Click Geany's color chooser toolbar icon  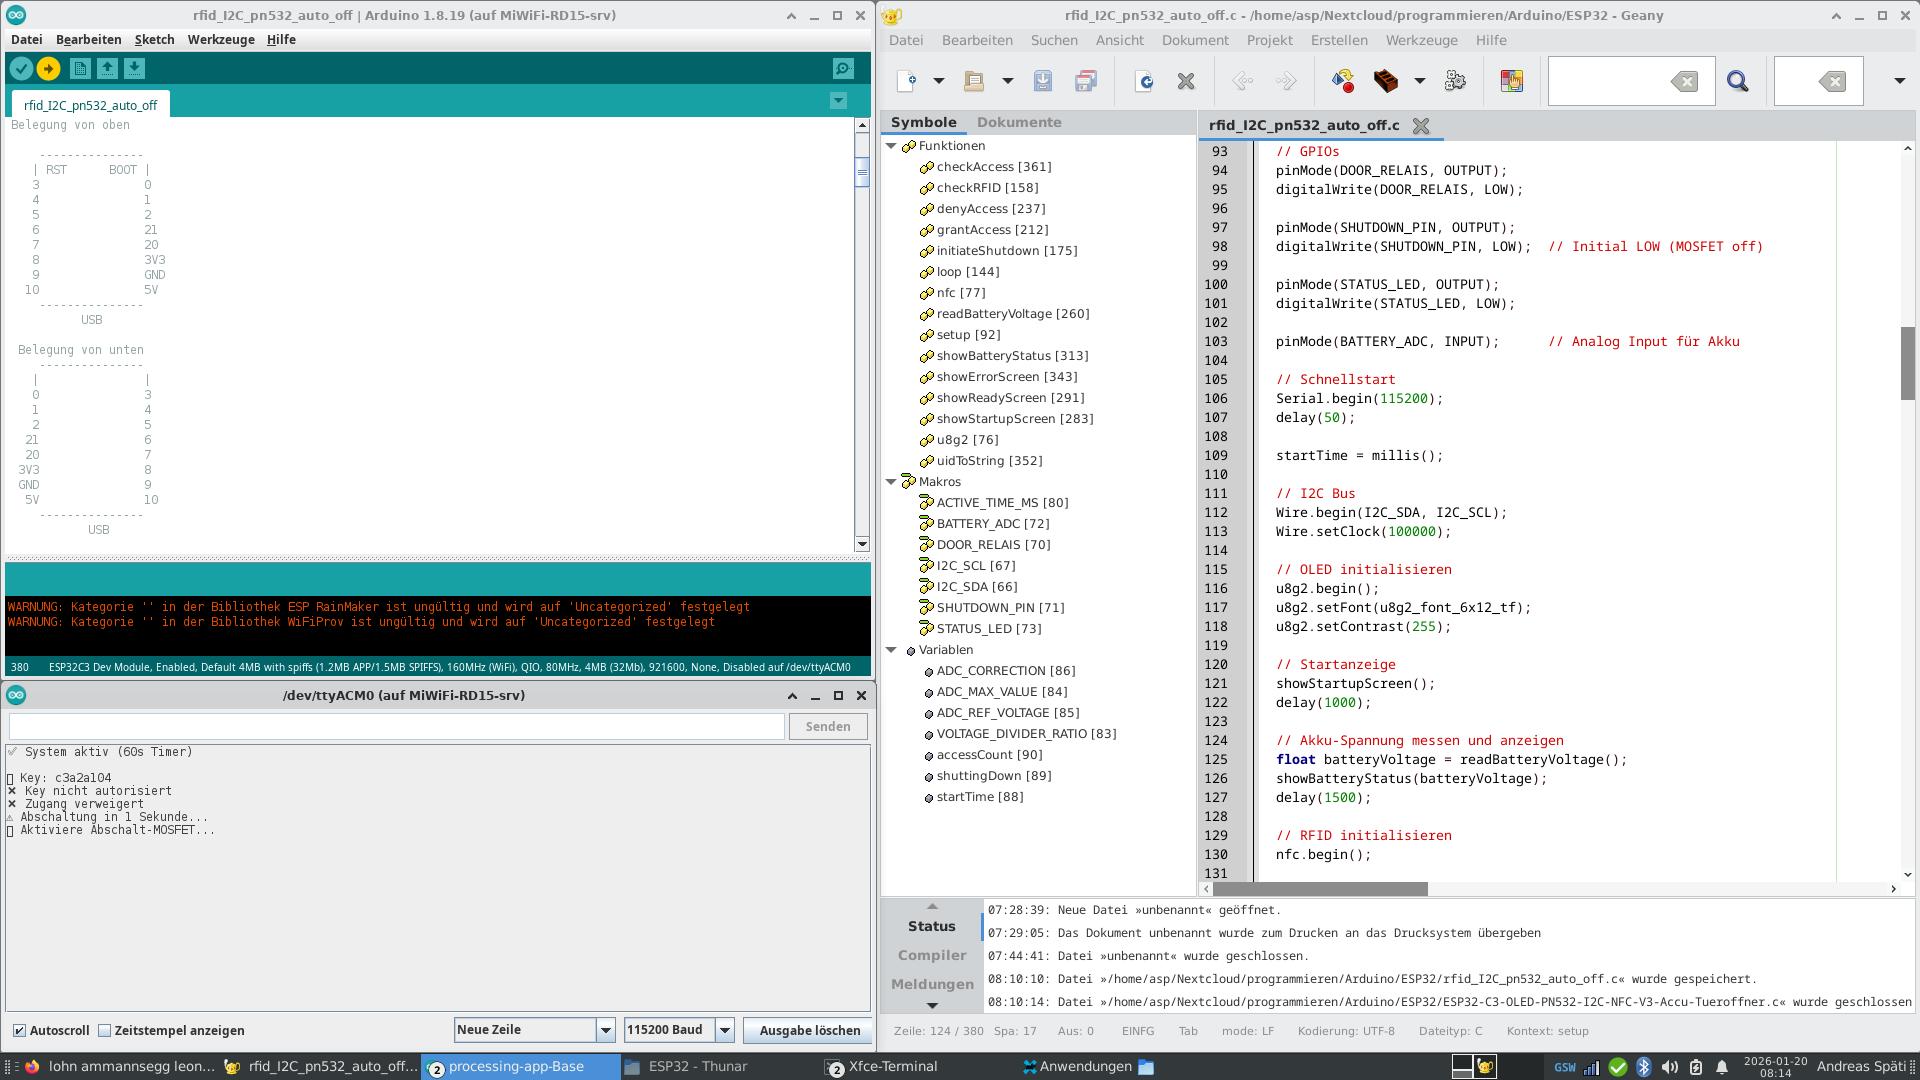point(1511,81)
